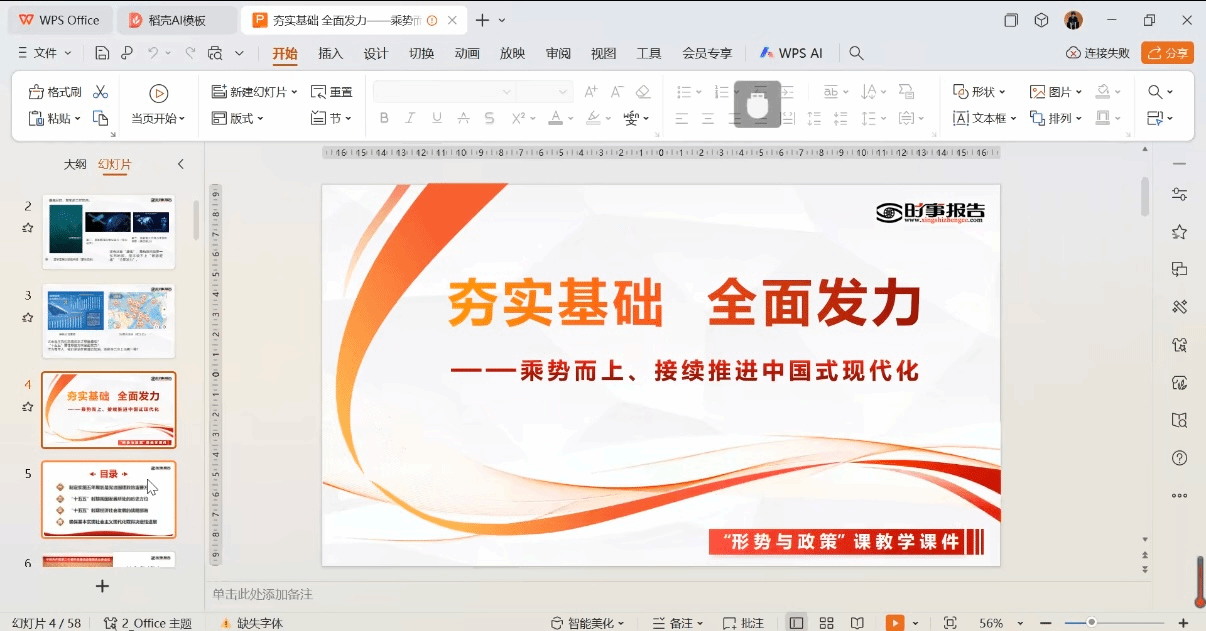Click the fit-slide-to-window icon in status bar
Viewport: 1206px width, 631px height.
pos(950,623)
